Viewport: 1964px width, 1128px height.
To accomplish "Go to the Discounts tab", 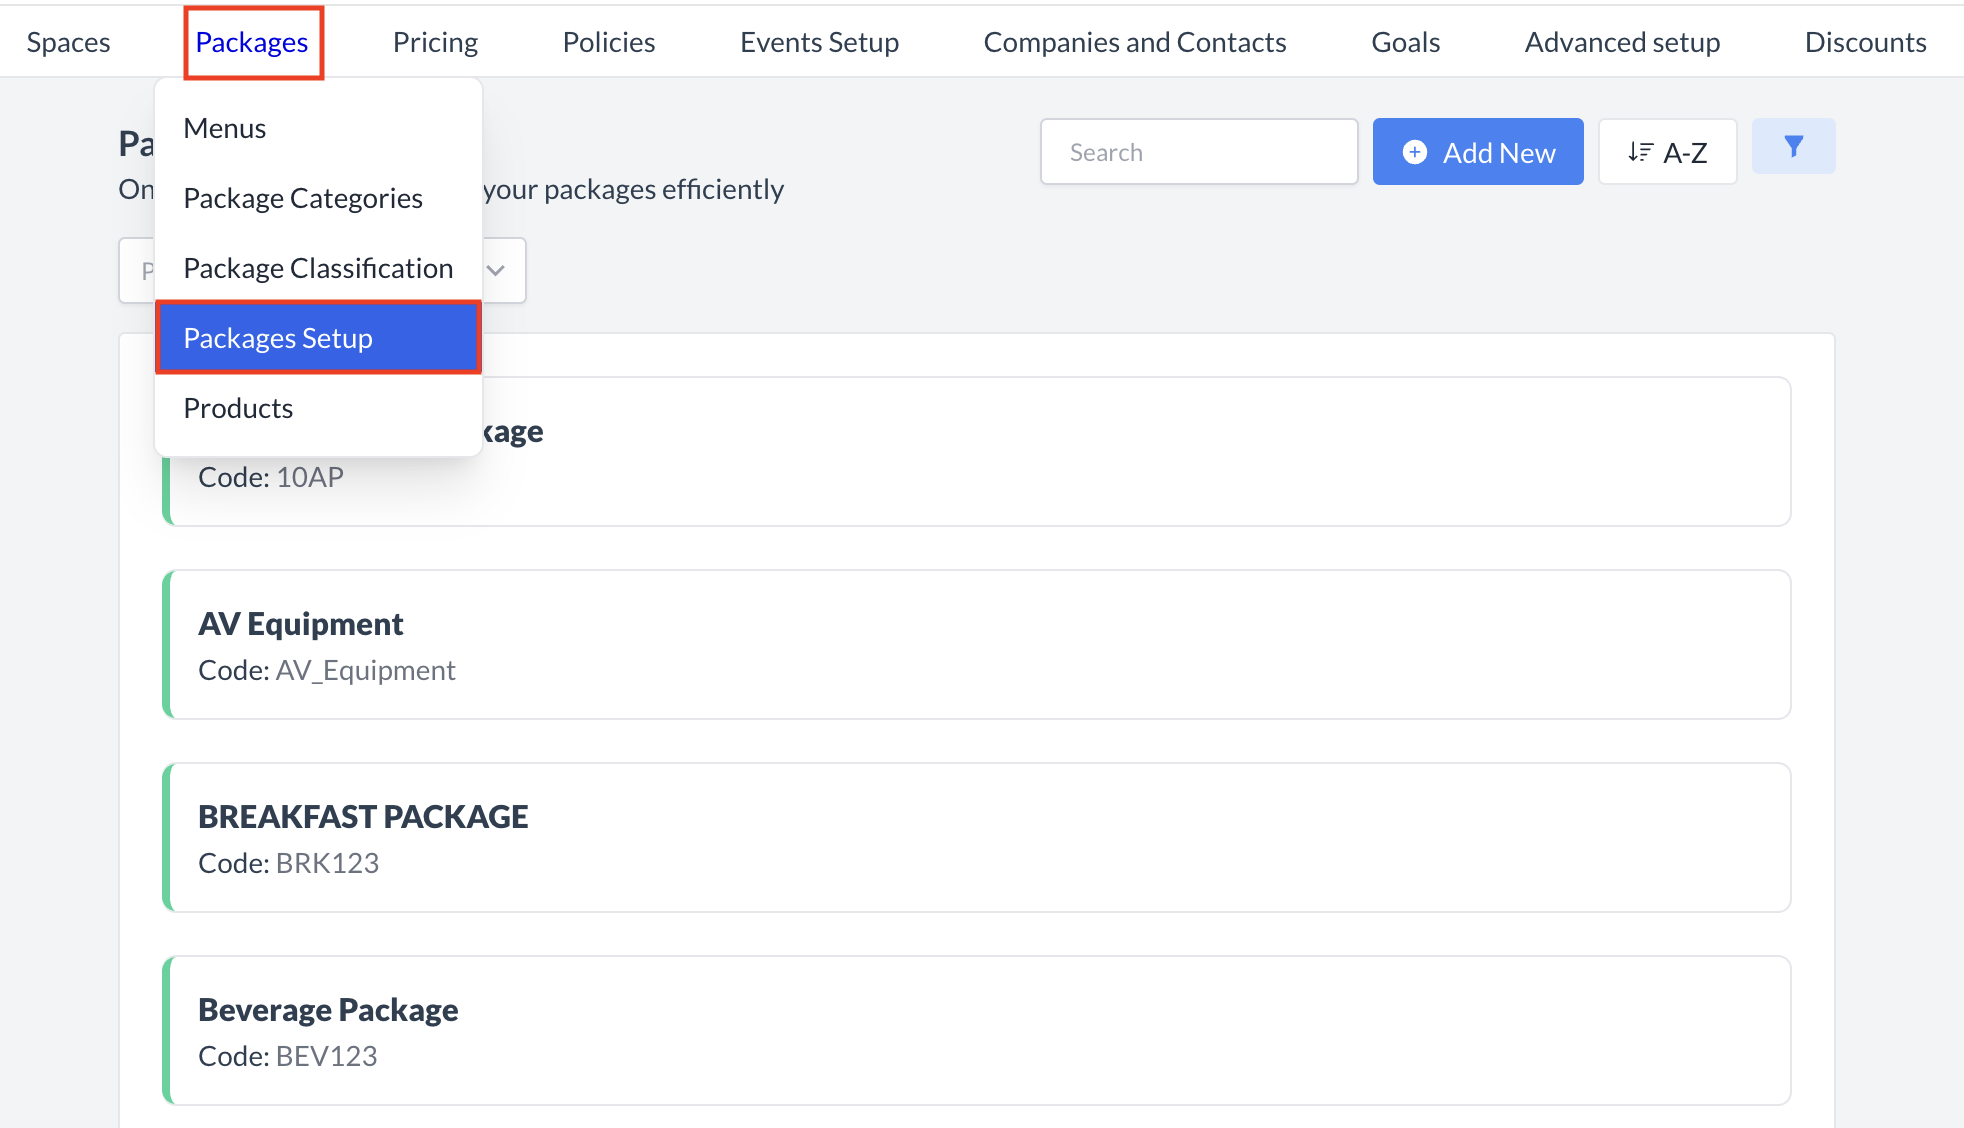I will [1865, 41].
